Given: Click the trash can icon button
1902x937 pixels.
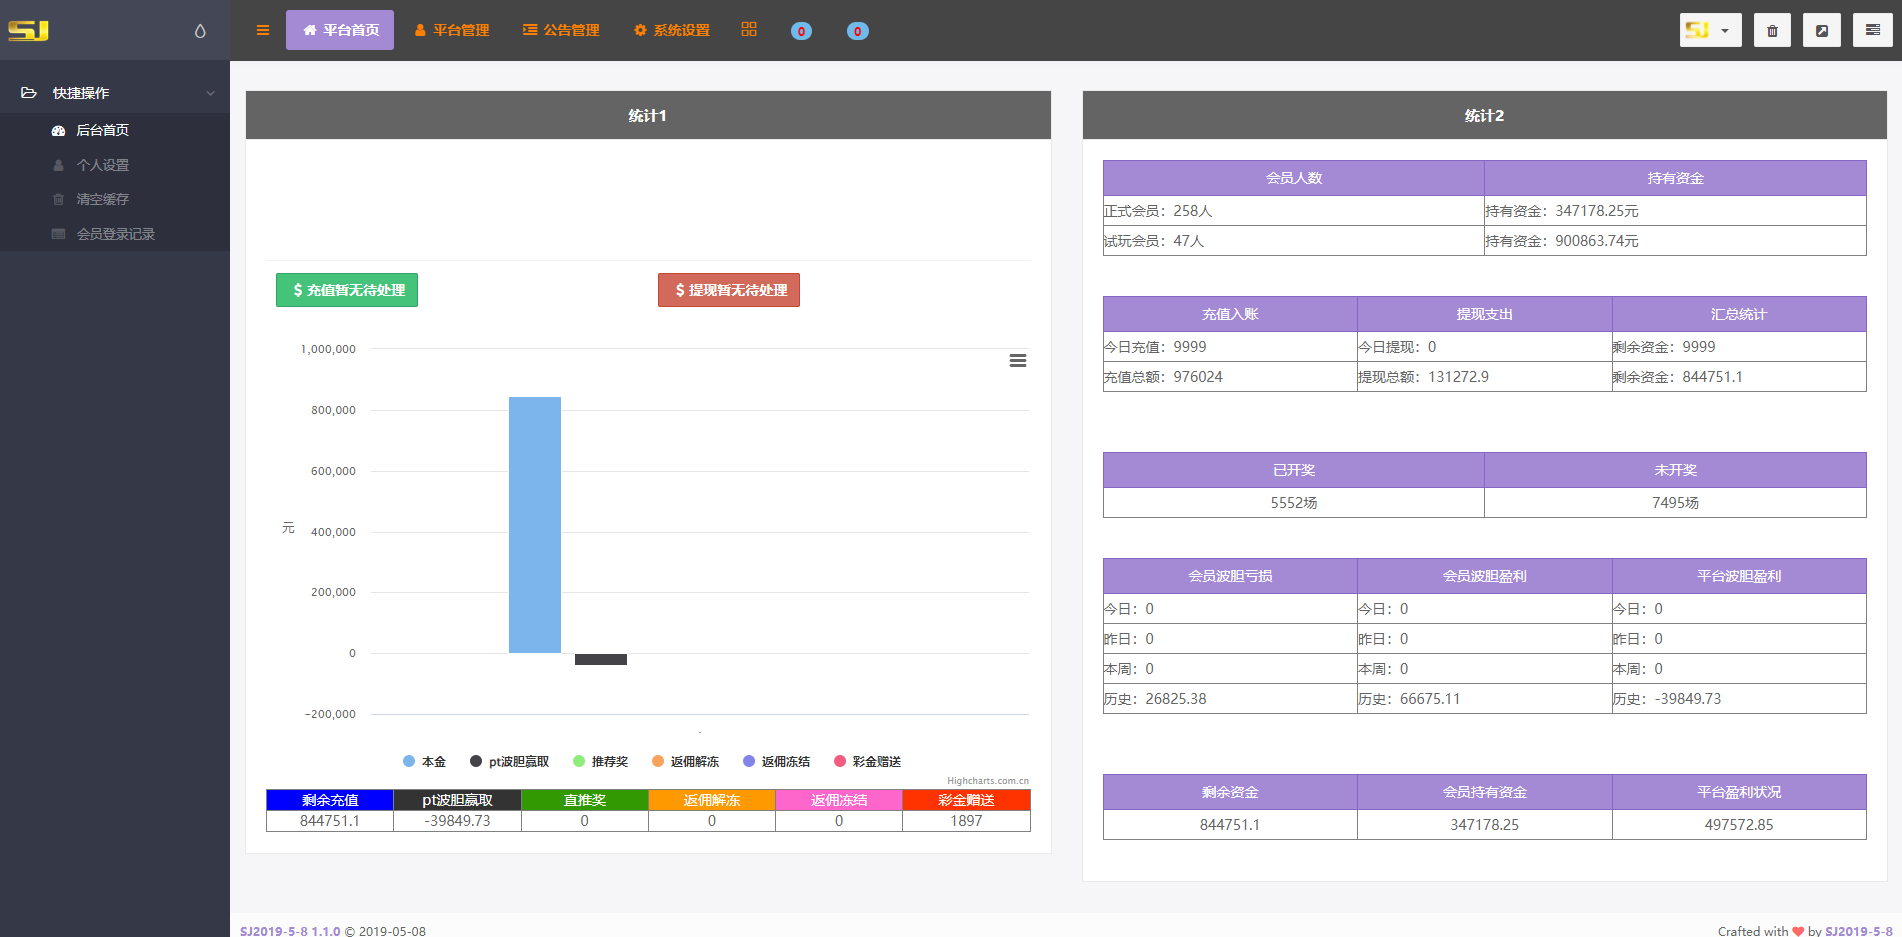Looking at the screenshot, I should coord(1772,30).
